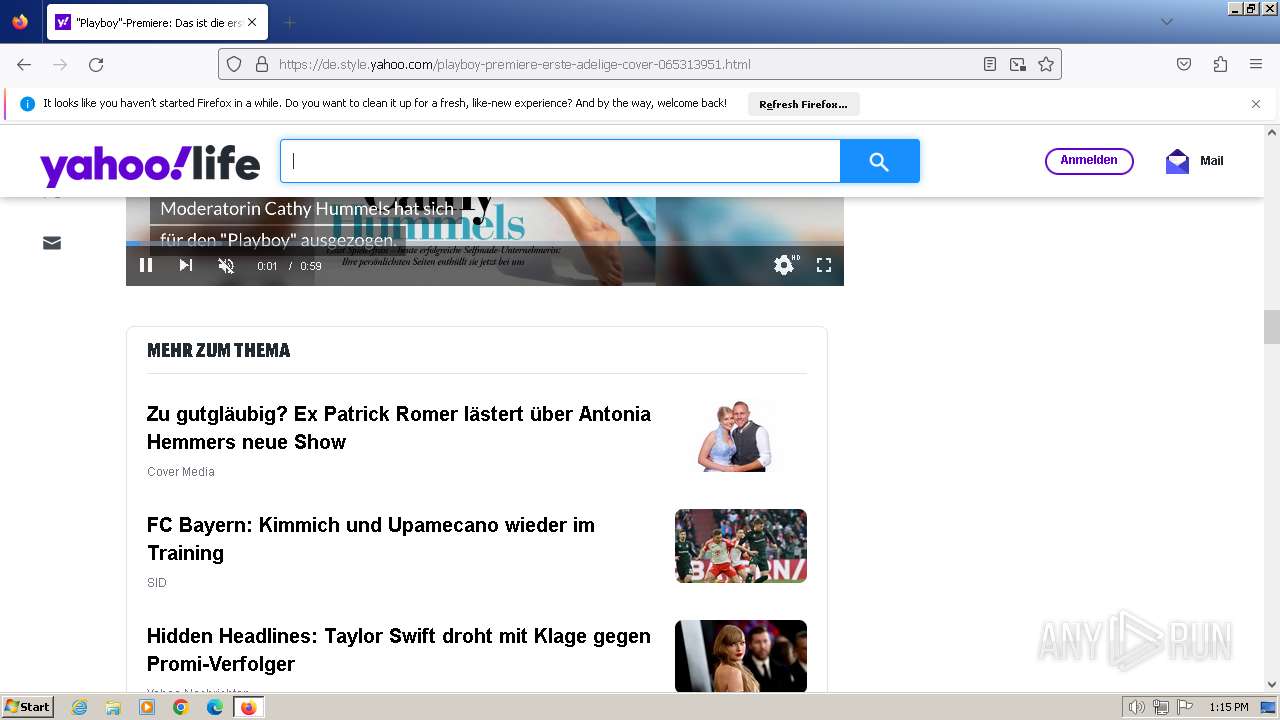Launch Google Chrome from taskbar
This screenshot has height=720, width=1280.
coord(181,707)
